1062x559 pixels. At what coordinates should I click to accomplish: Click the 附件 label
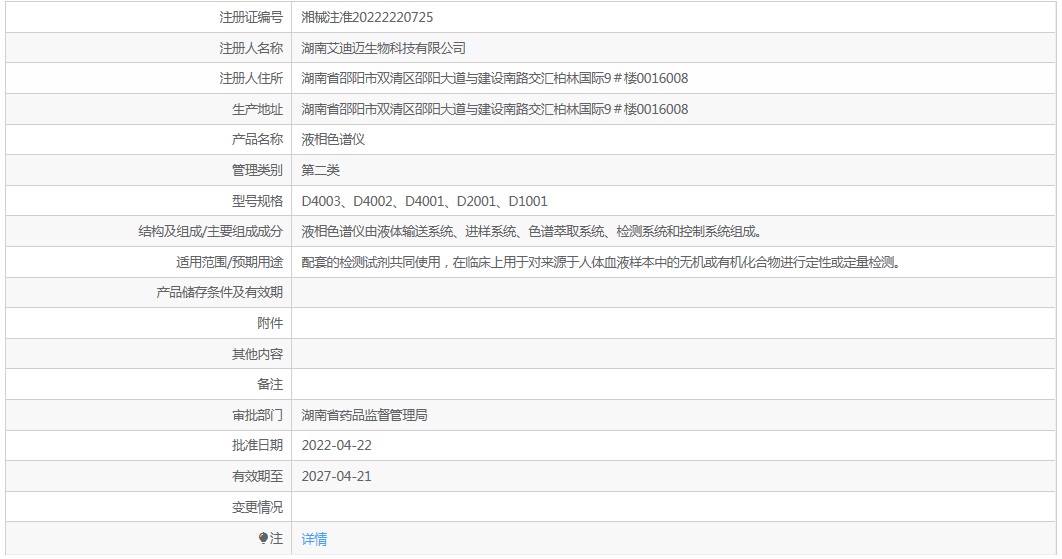coord(270,323)
